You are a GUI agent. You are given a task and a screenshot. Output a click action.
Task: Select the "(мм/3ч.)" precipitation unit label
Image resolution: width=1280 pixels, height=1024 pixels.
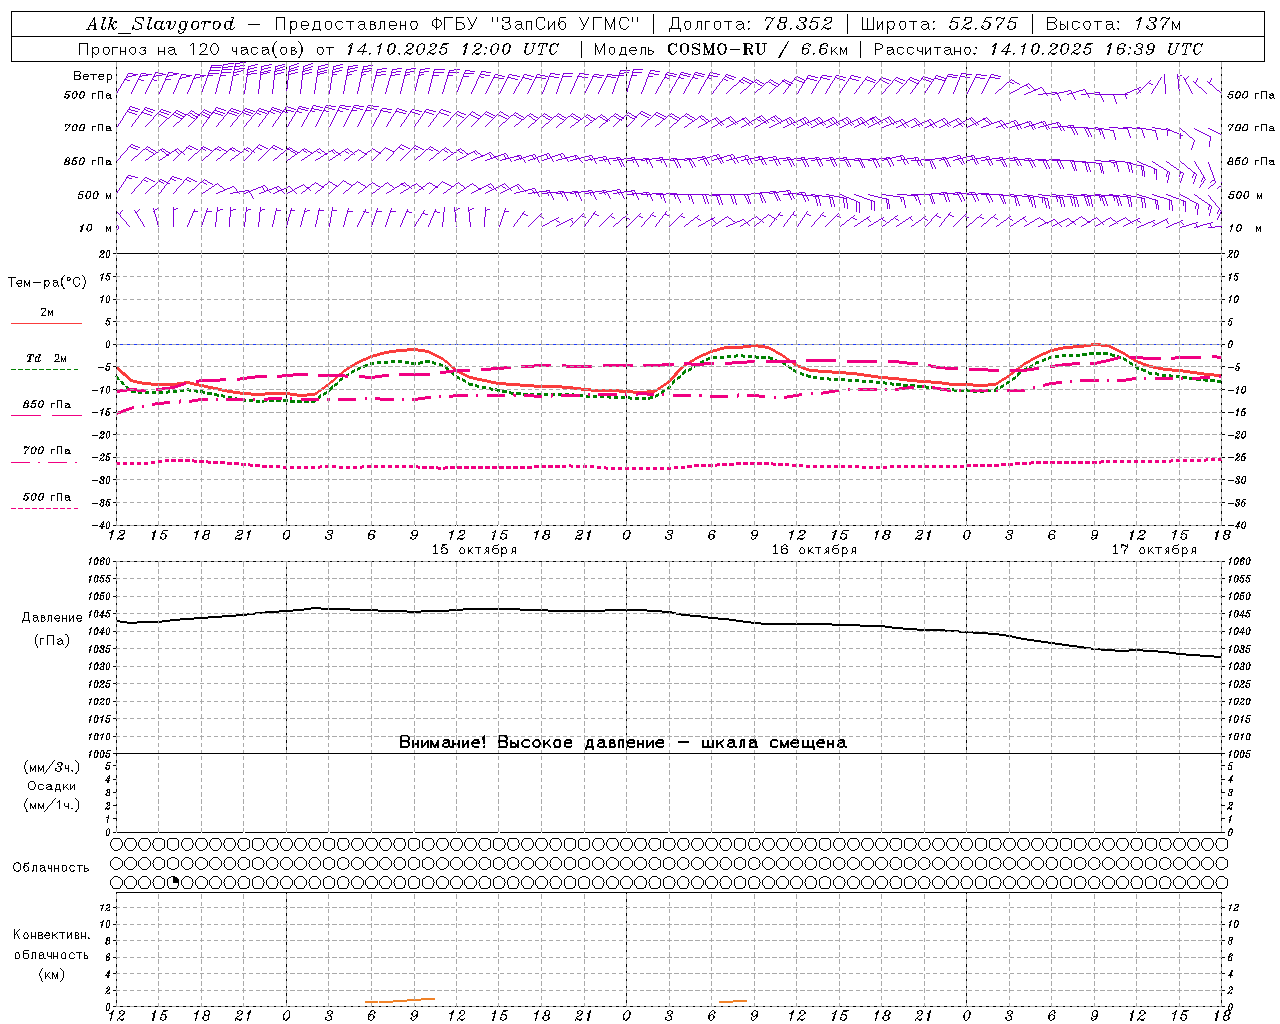pyautogui.click(x=52, y=767)
